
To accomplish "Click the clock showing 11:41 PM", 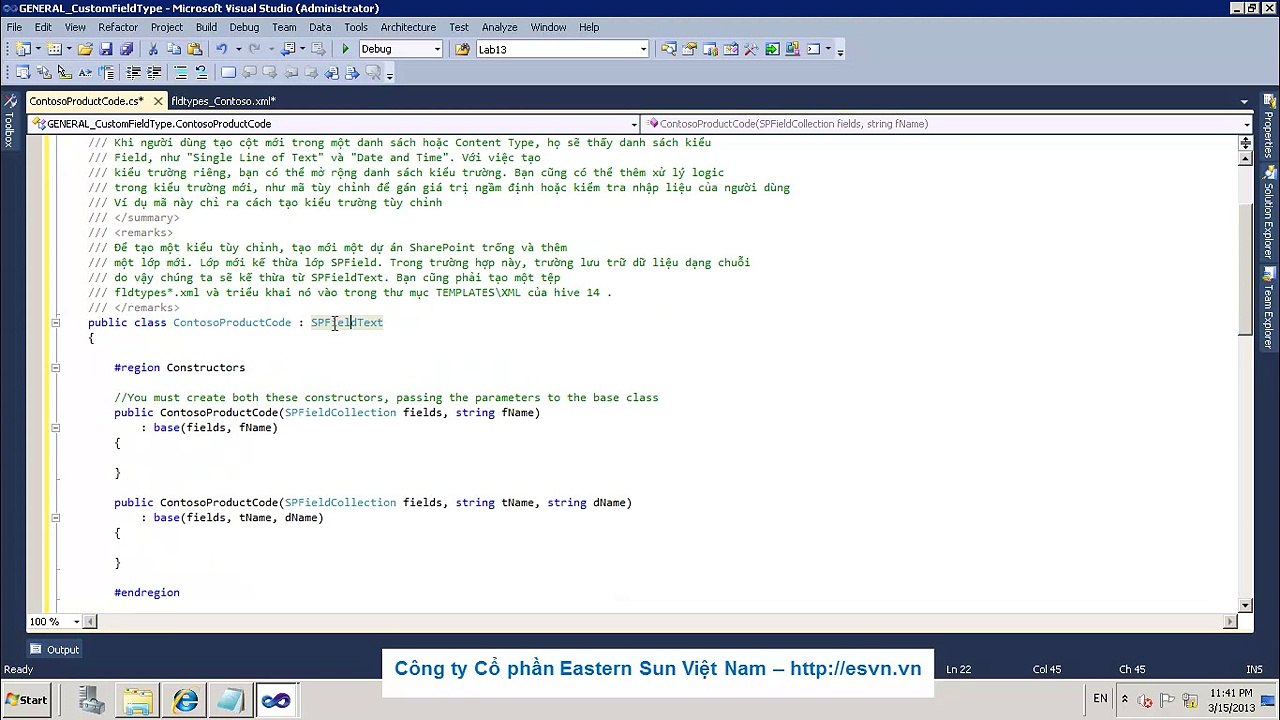I will pos(1230,693).
